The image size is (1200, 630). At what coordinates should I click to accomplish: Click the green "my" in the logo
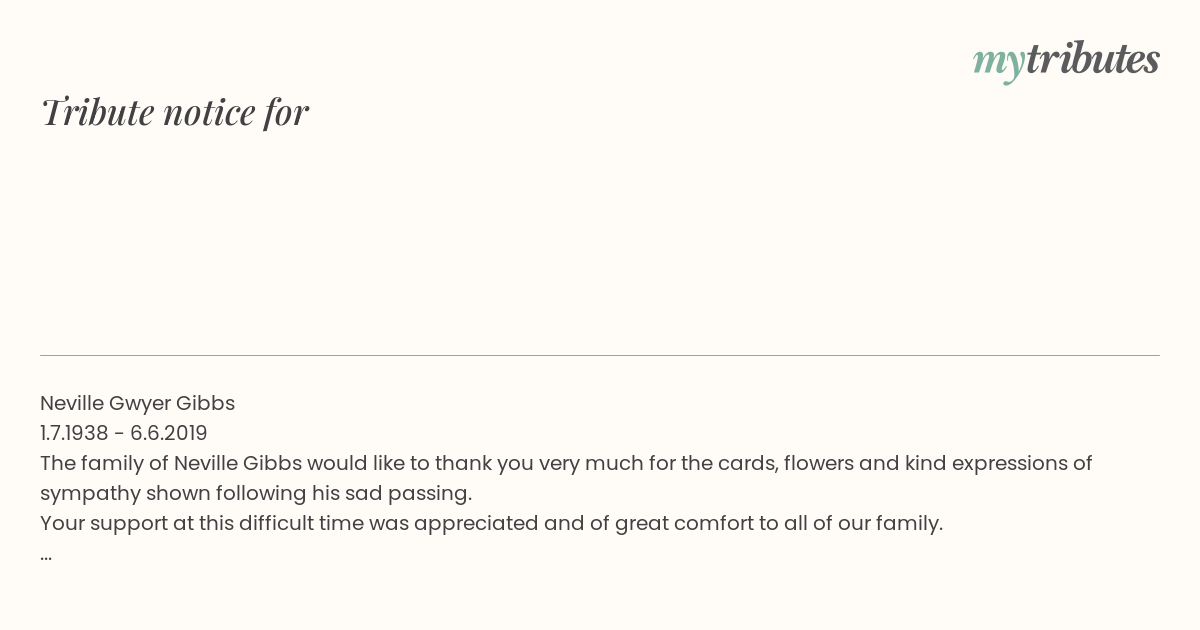(999, 64)
